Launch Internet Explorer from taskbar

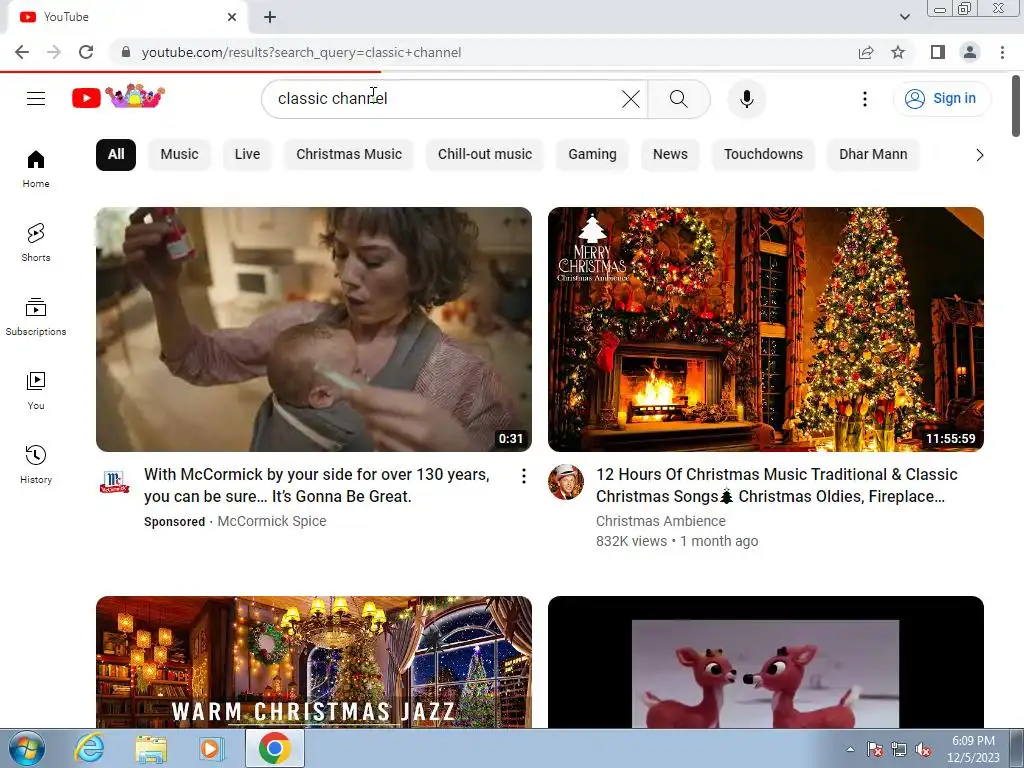[x=89, y=748]
